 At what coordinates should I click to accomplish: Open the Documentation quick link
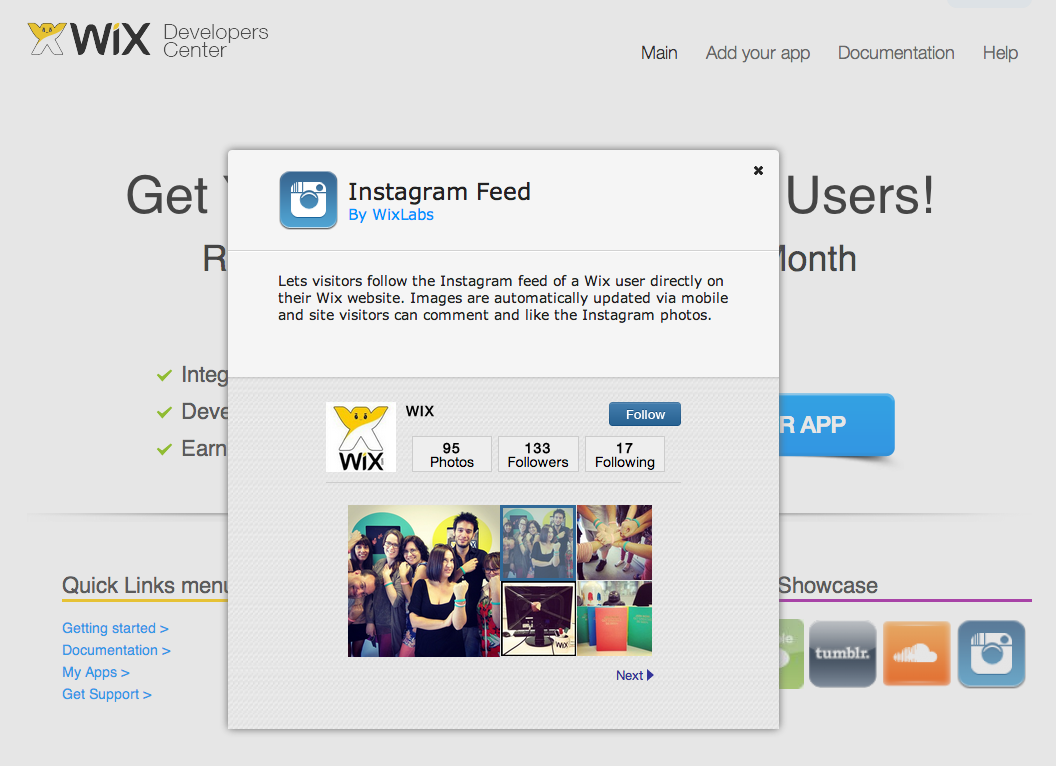coord(117,650)
